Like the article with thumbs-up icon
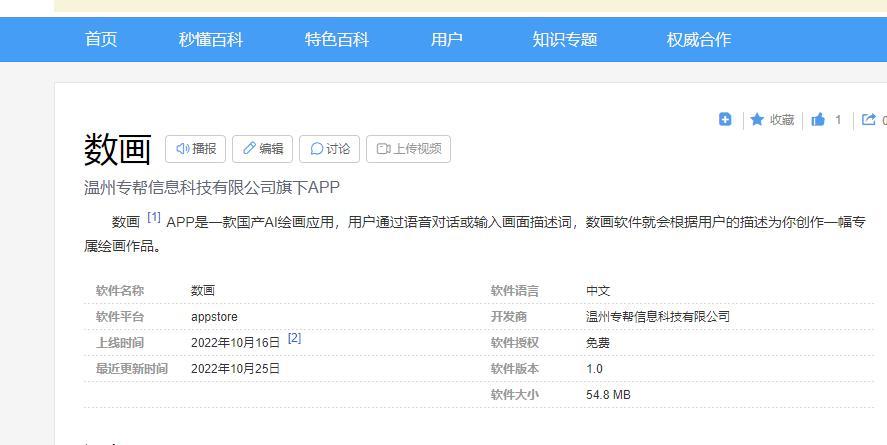This screenshot has height=445, width=887. pos(818,119)
